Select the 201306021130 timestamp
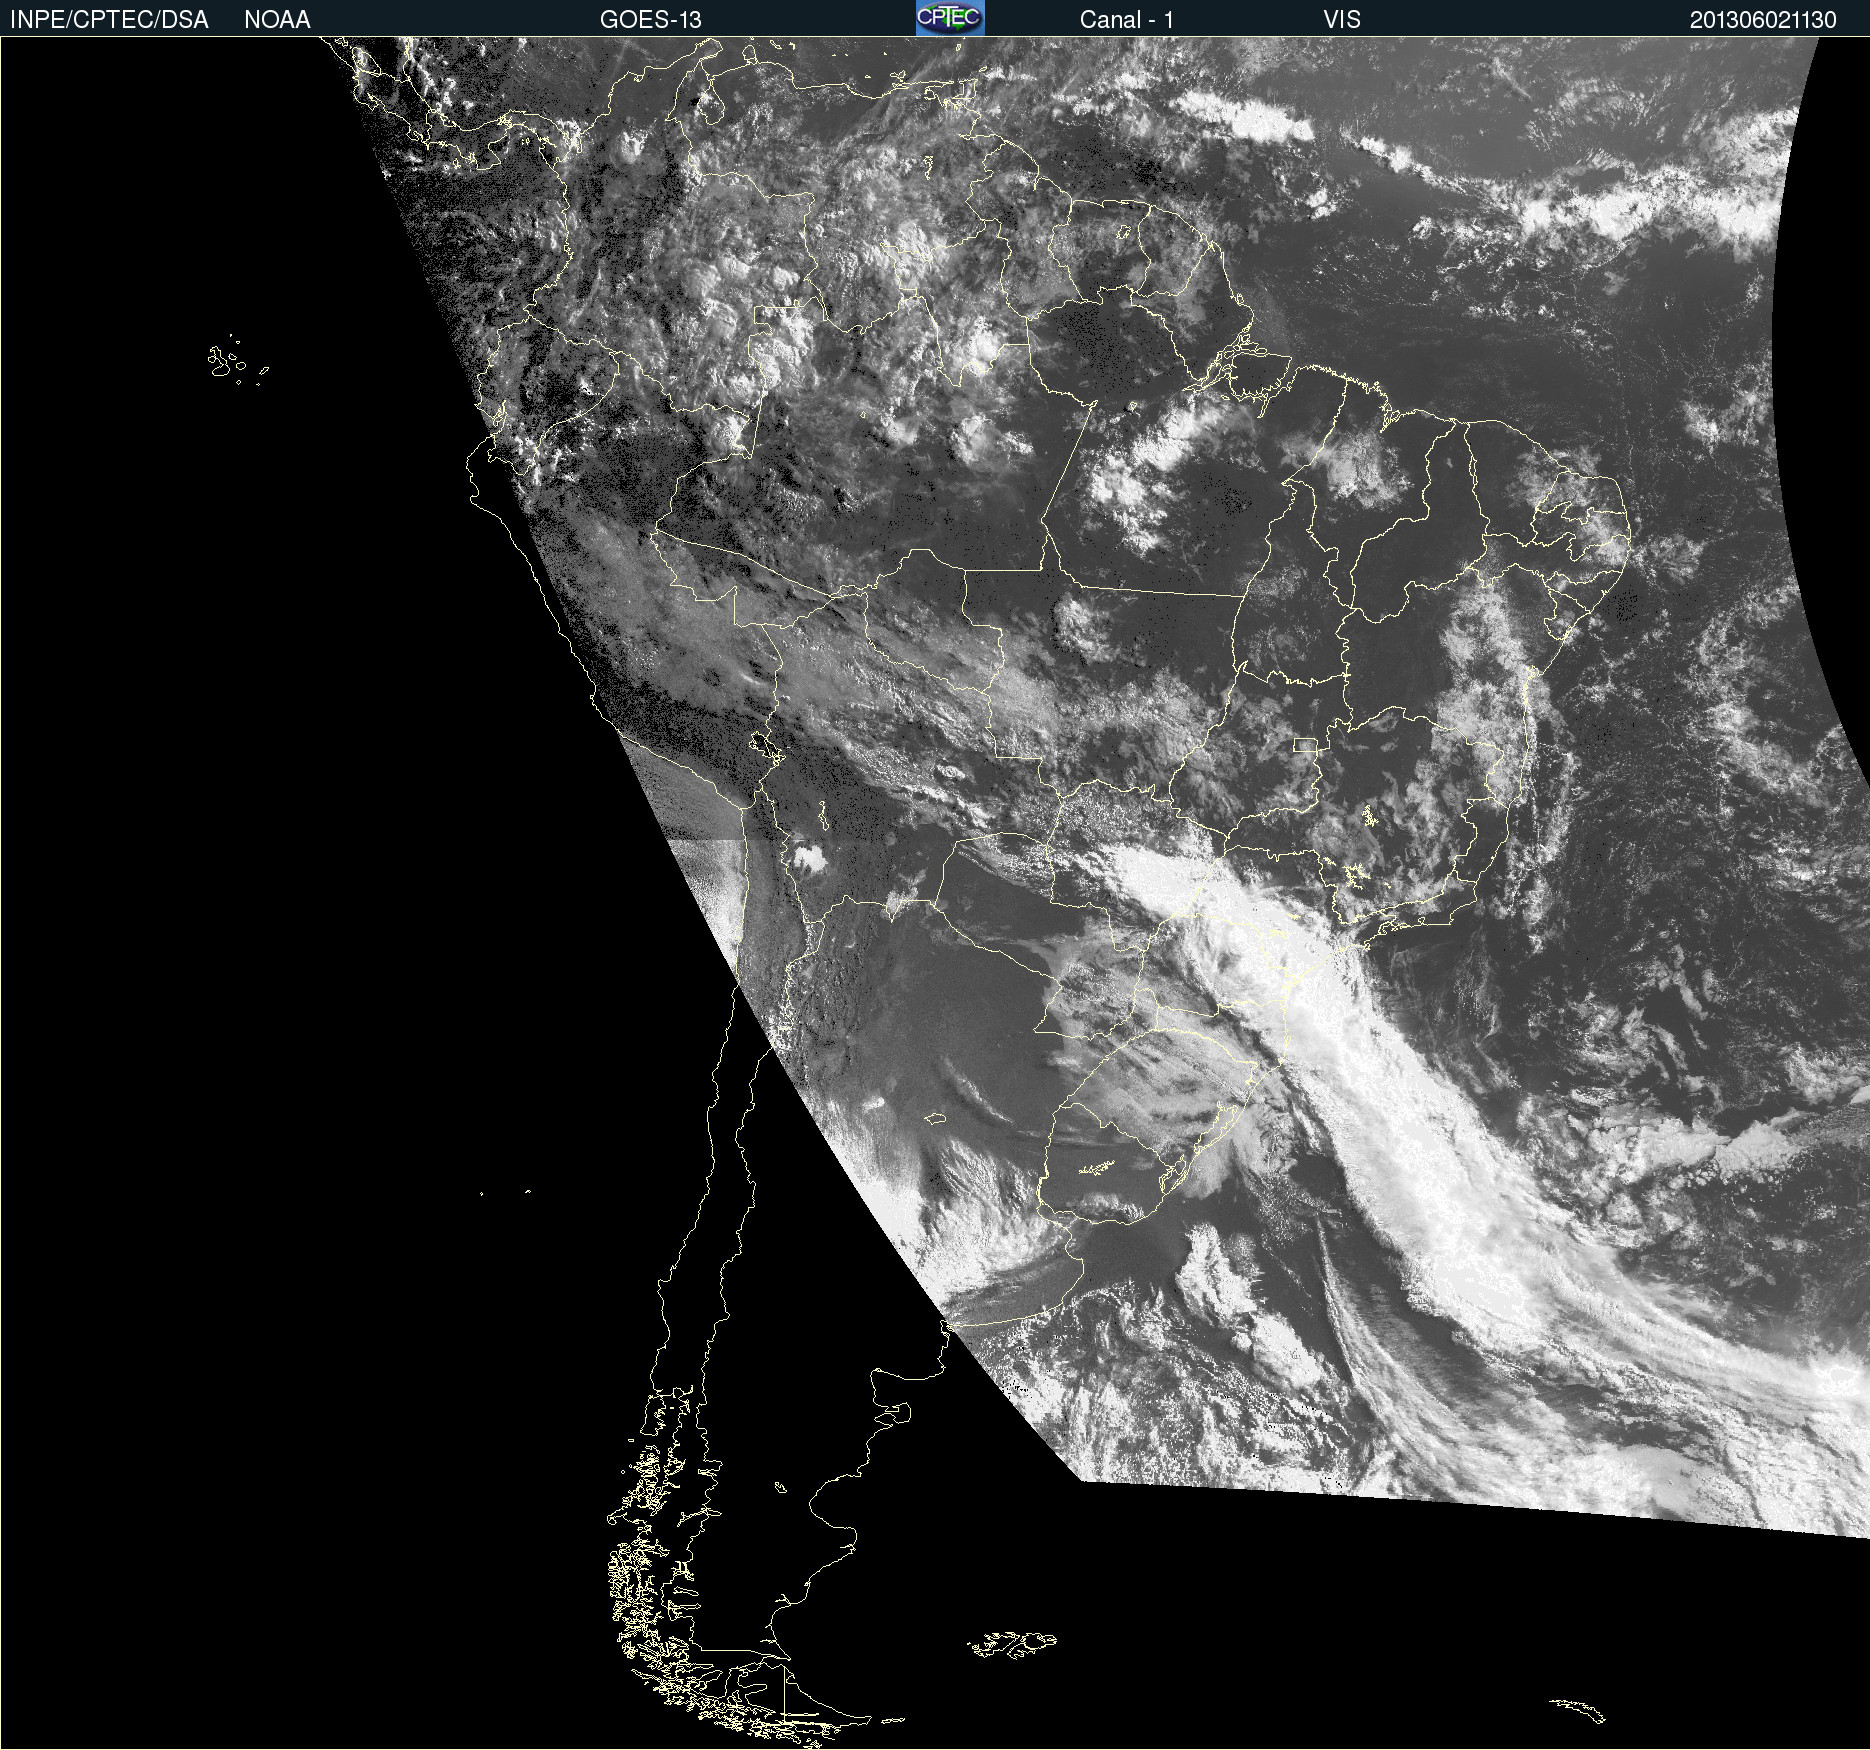Viewport: 1870px width, 1750px height. tap(1763, 20)
